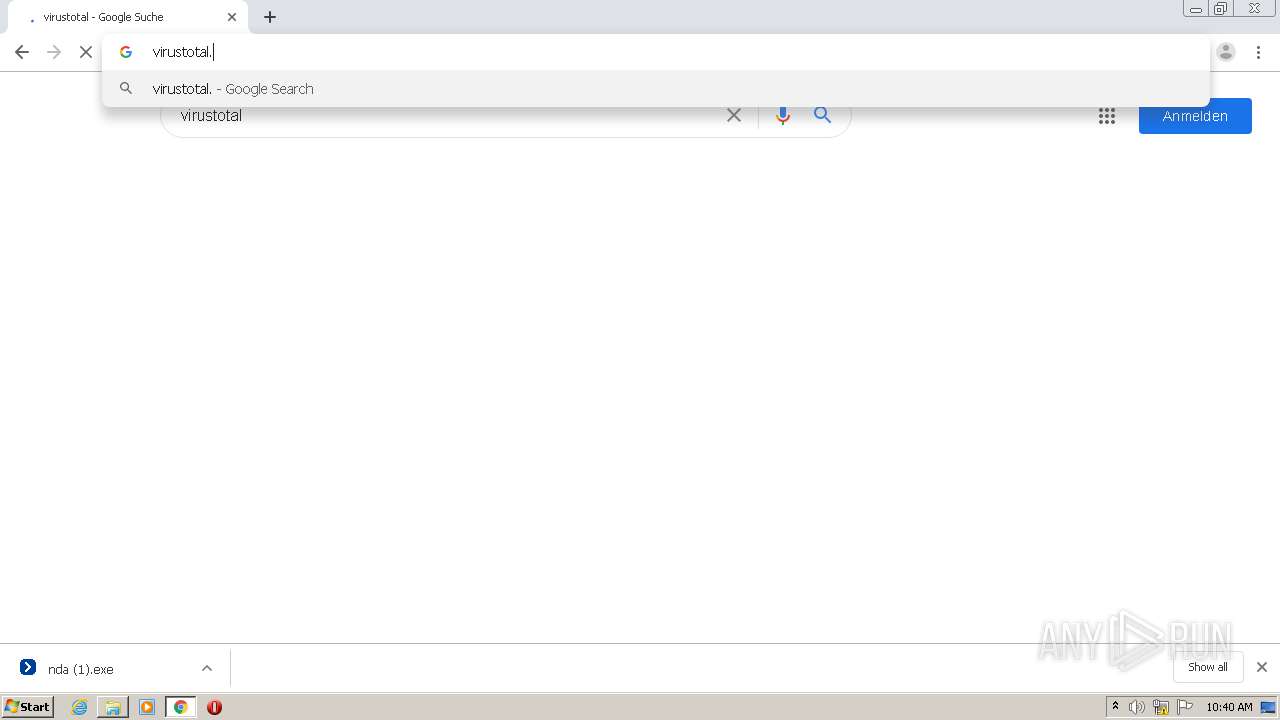Click Show all downloads button
The image size is (1280, 720).
coord(1208,667)
